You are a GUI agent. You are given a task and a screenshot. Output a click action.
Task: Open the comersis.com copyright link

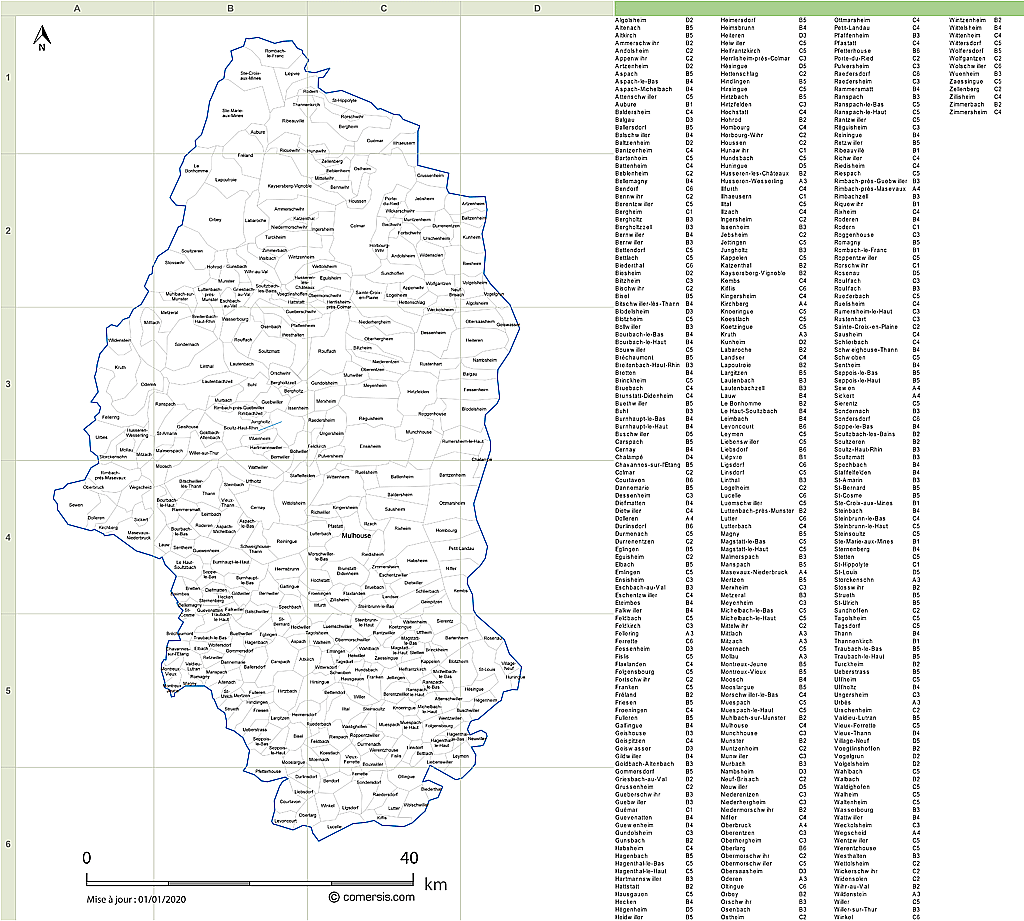click(x=372, y=897)
